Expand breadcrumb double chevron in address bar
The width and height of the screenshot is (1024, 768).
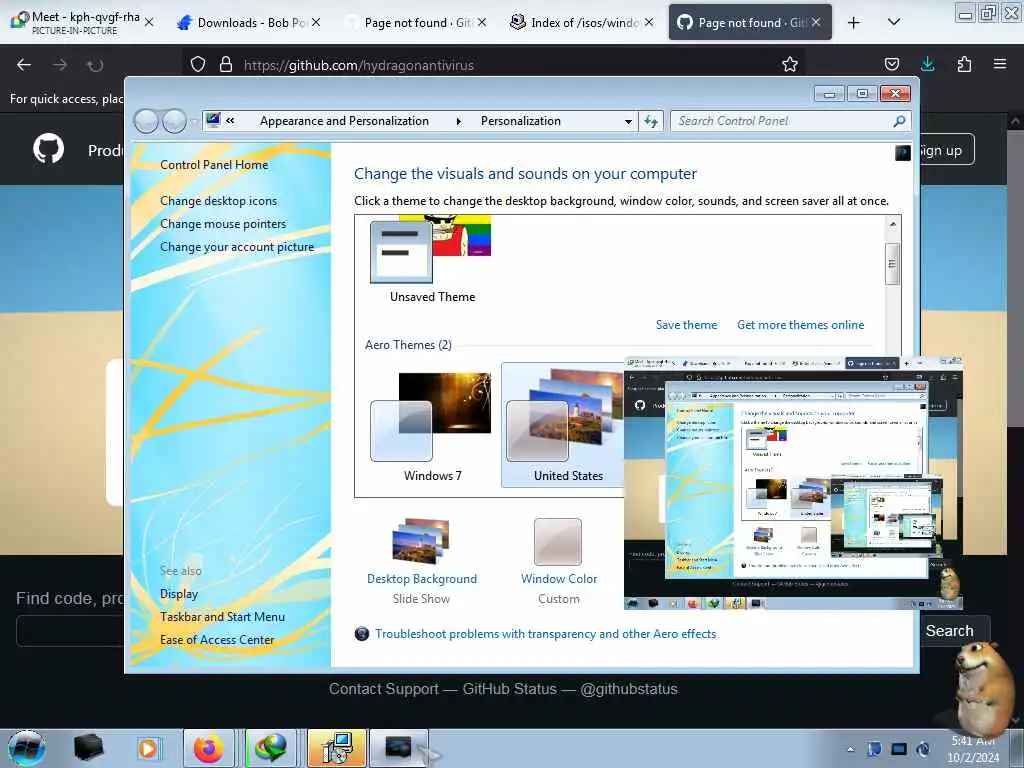pos(231,120)
